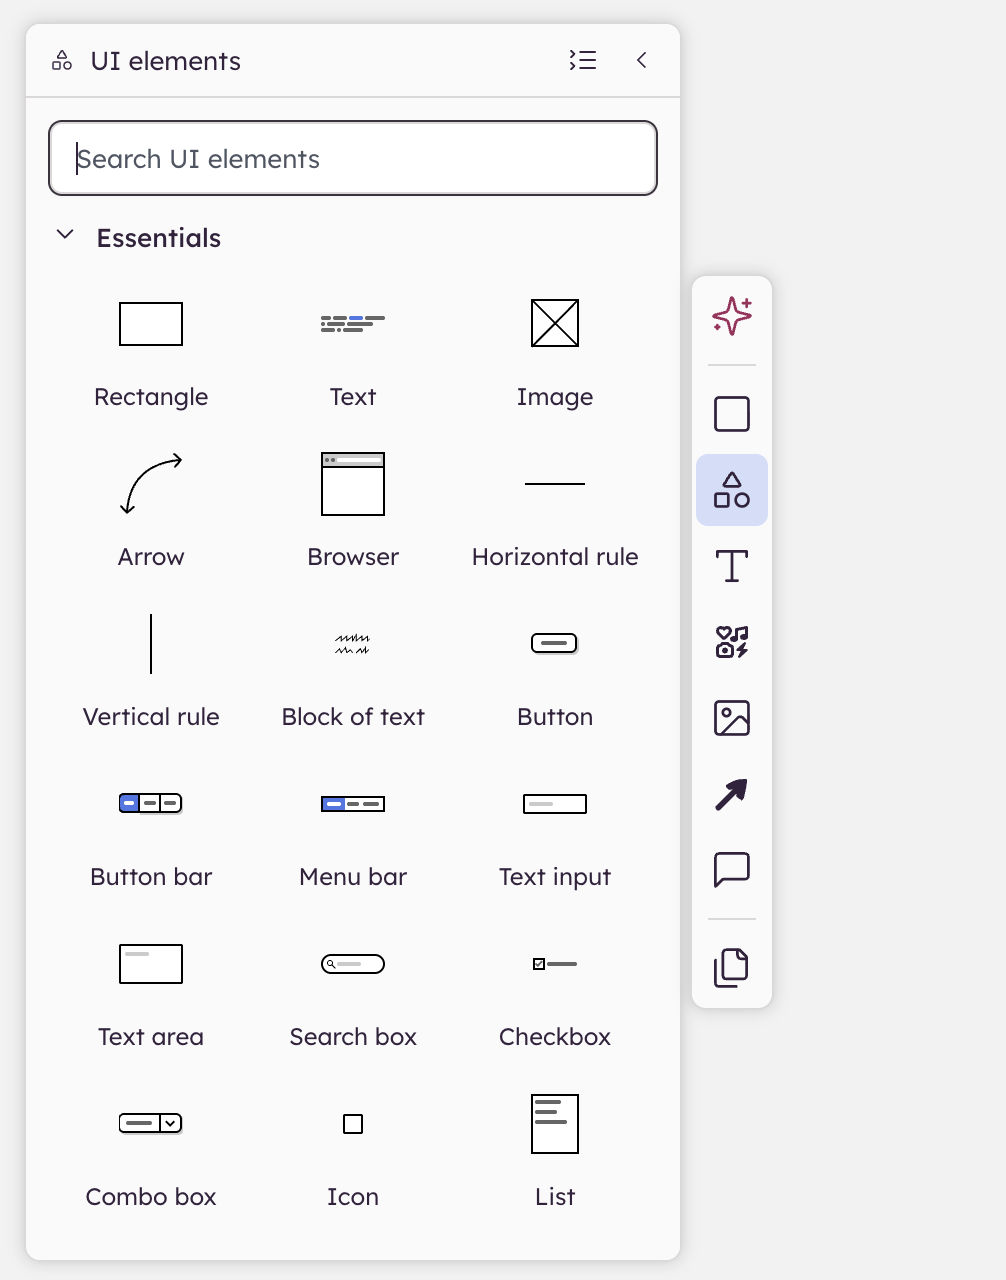Image resolution: width=1006 pixels, height=1280 pixels.
Task: Click the Search UI elements field
Action: coord(352,158)
